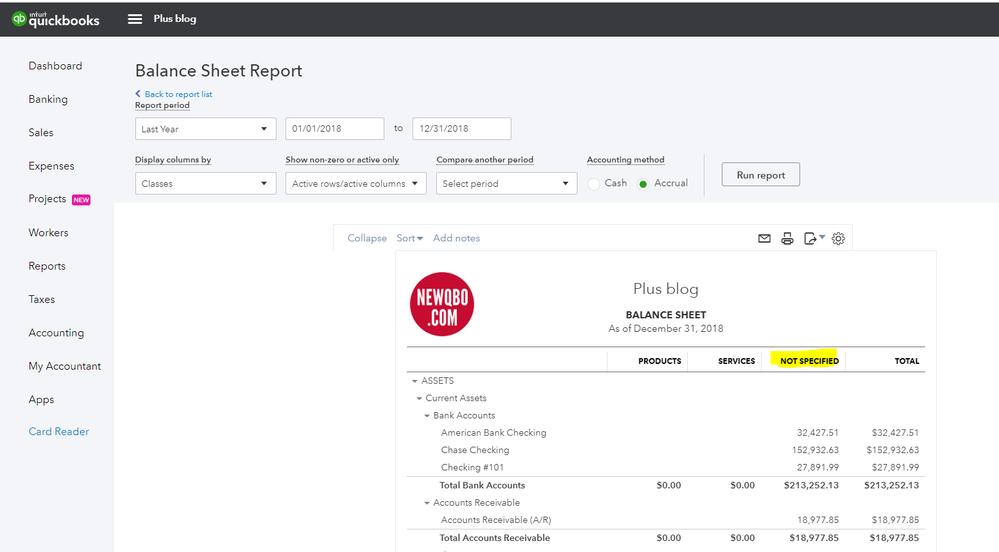Open Workers in sidebar
Image resolution: width=999 pixels, height=552 pixels.
pyautogui.click(x=48, y=233)
